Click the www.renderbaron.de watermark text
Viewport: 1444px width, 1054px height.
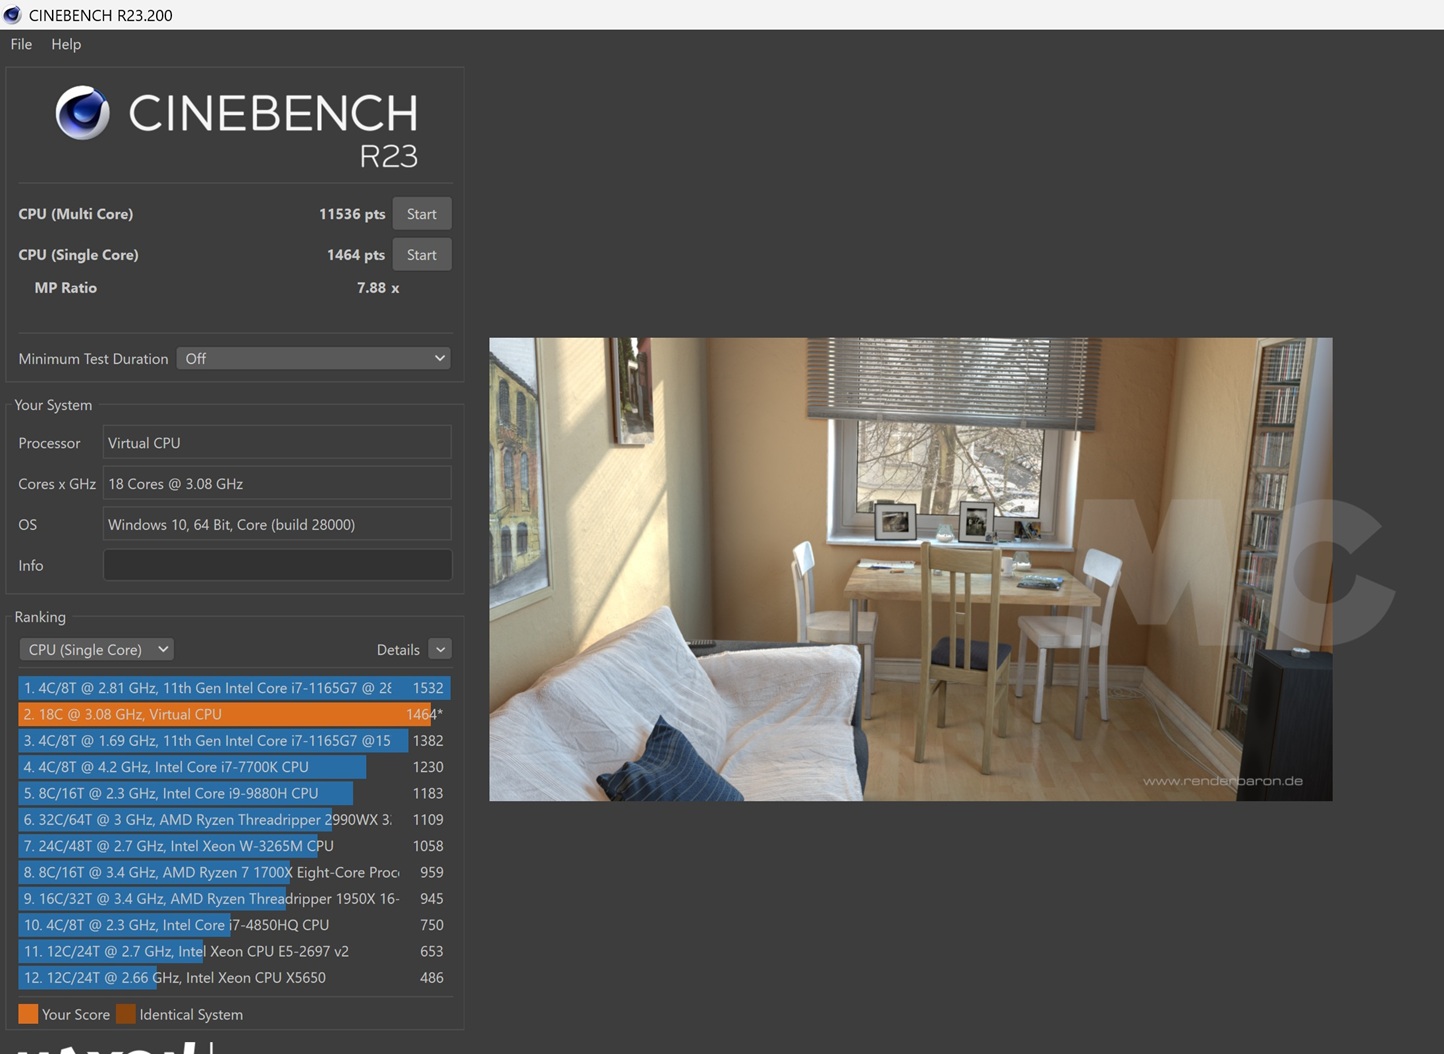[x=1223, y=781]
